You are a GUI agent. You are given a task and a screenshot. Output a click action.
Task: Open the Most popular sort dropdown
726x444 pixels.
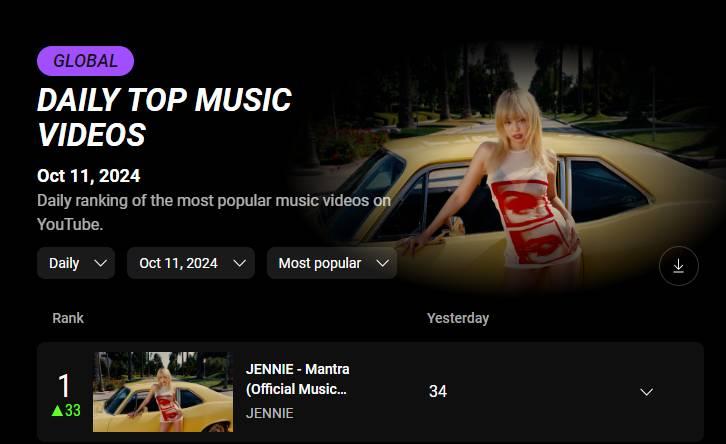tap(332, 263)
